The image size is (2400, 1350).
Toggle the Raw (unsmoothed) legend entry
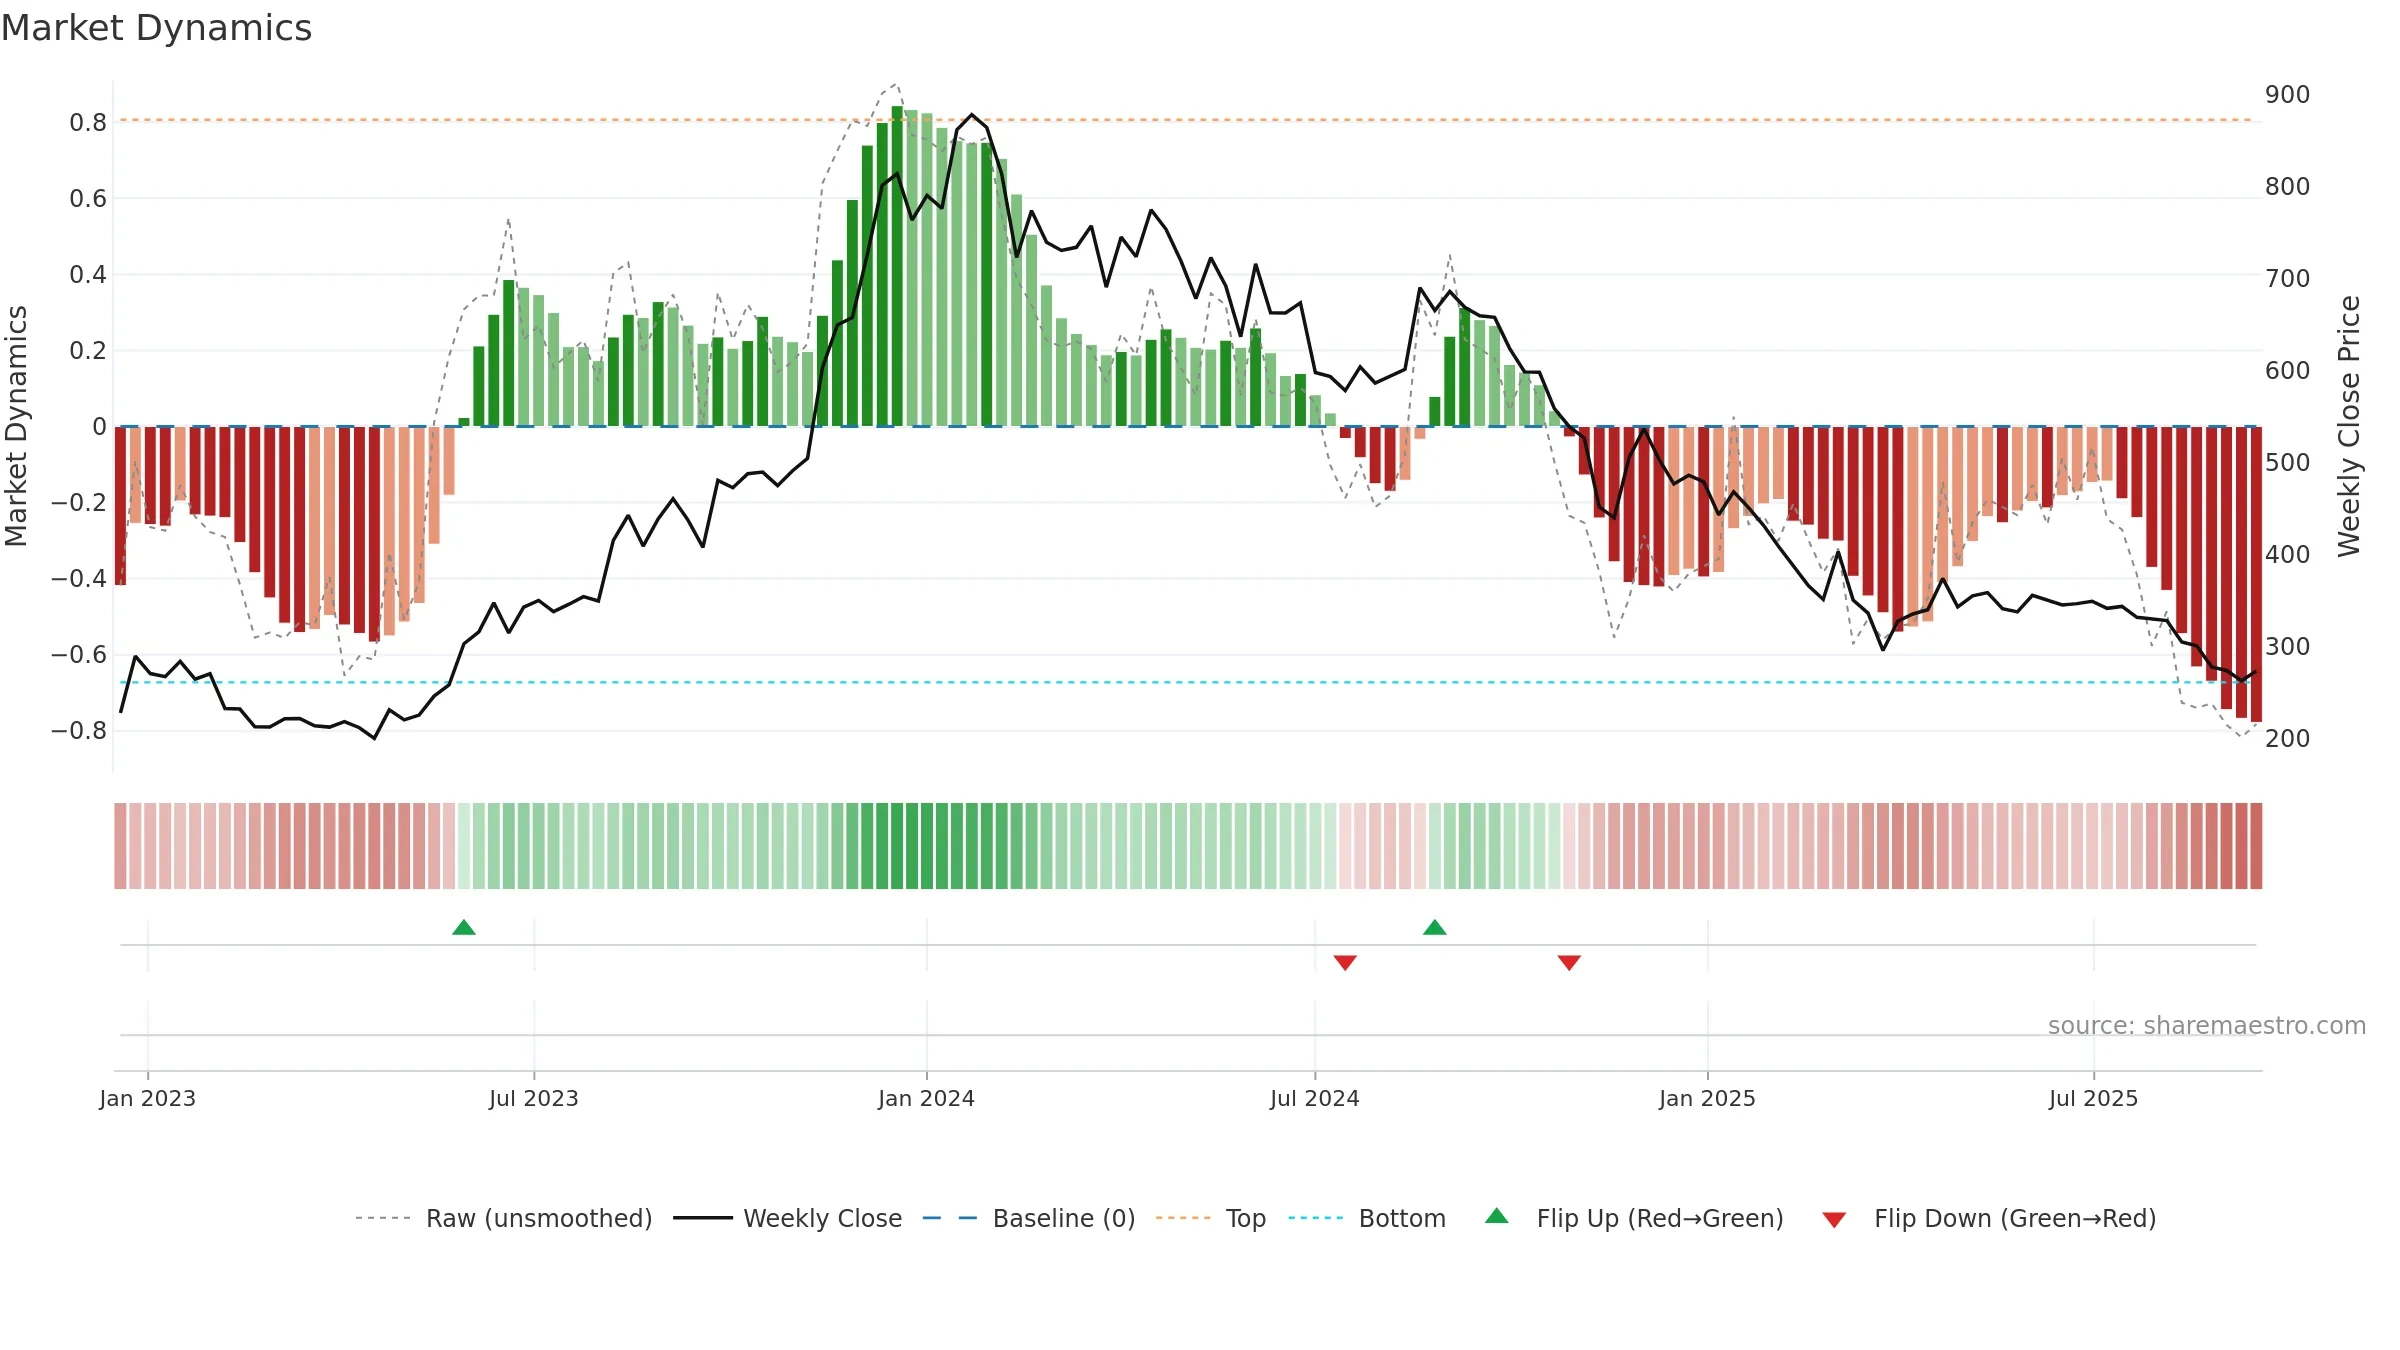[x=503, y=1218]
